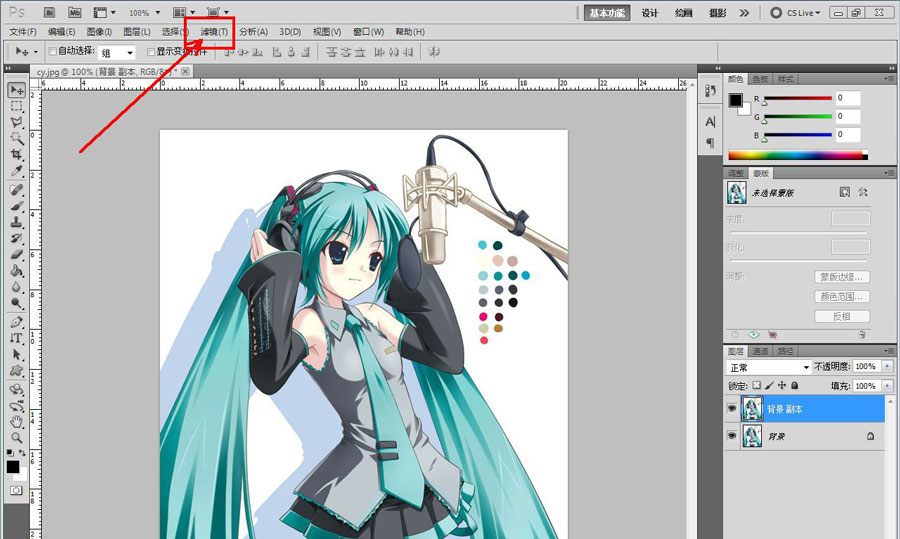This screenshot has height=539, width=900.
Task: Select the Blur tool
Action: [16, 286]
